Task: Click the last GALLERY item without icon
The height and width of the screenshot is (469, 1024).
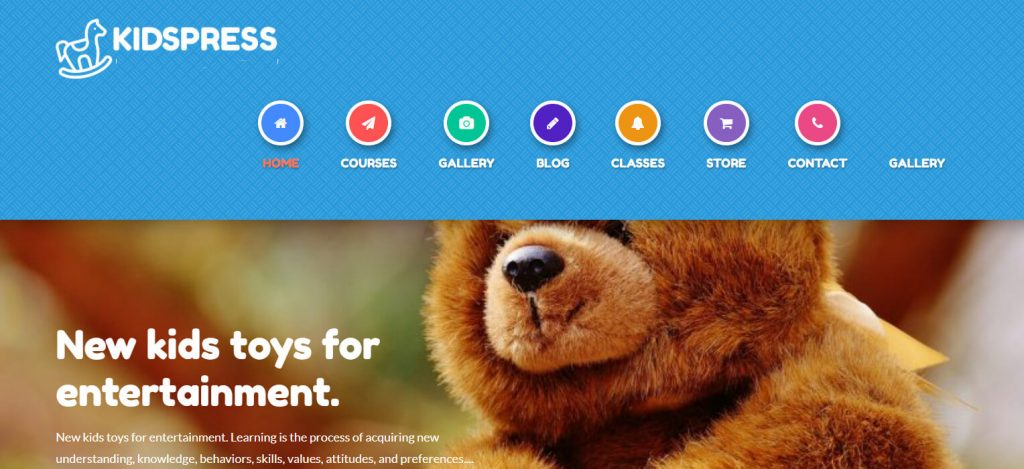Action: (917, 163)
